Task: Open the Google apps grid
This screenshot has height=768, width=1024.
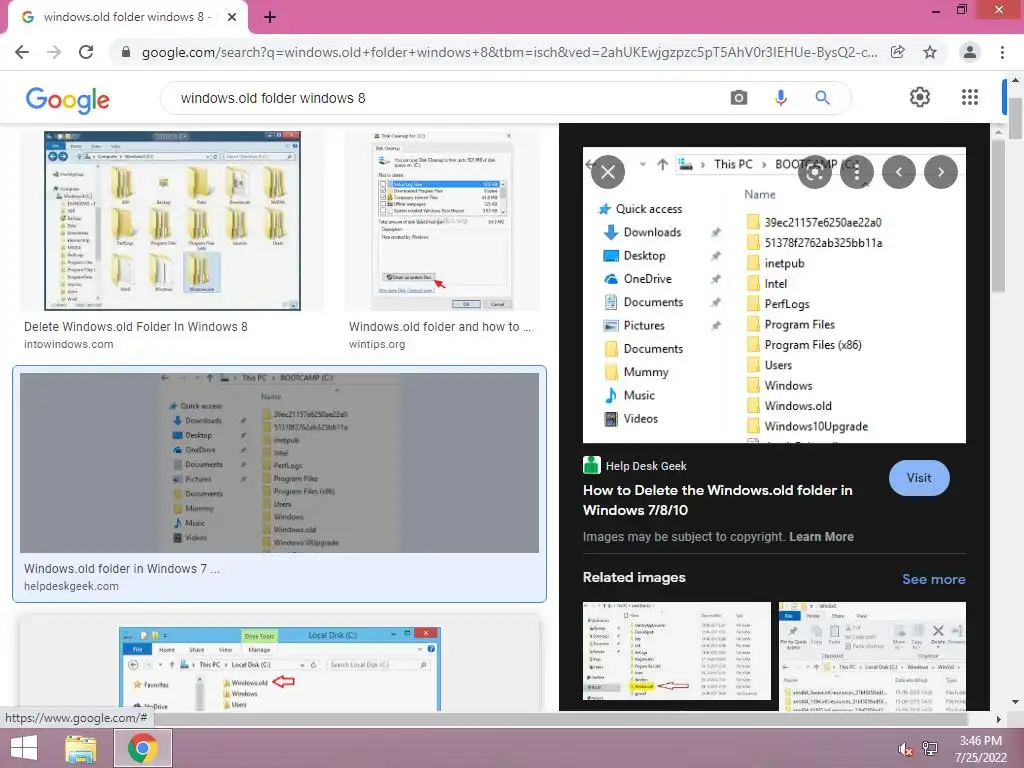Action: [x=970, y=97]
